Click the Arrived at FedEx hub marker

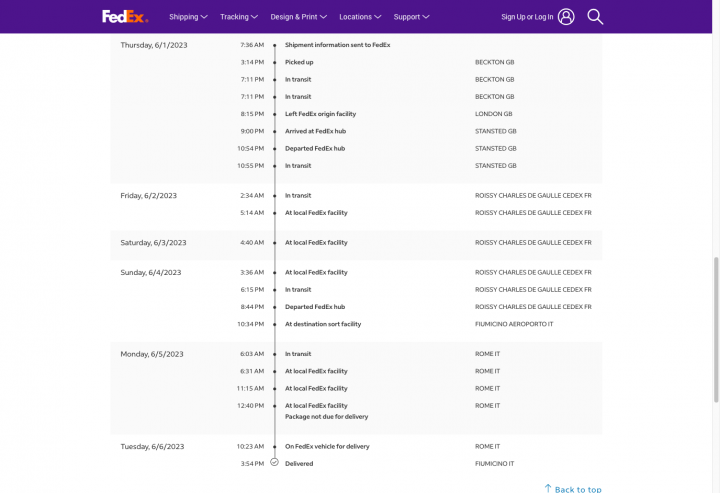click(x=275, y=131)
